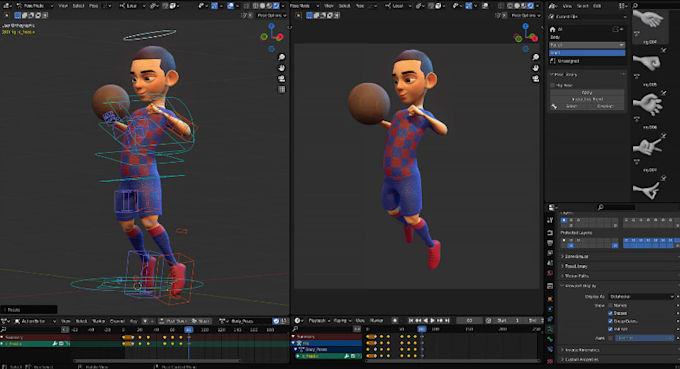Image resolution: width=680 pixels, height=369 pixels.
Task: Toggle x-ray display in left viewport header
Action: 248,6
